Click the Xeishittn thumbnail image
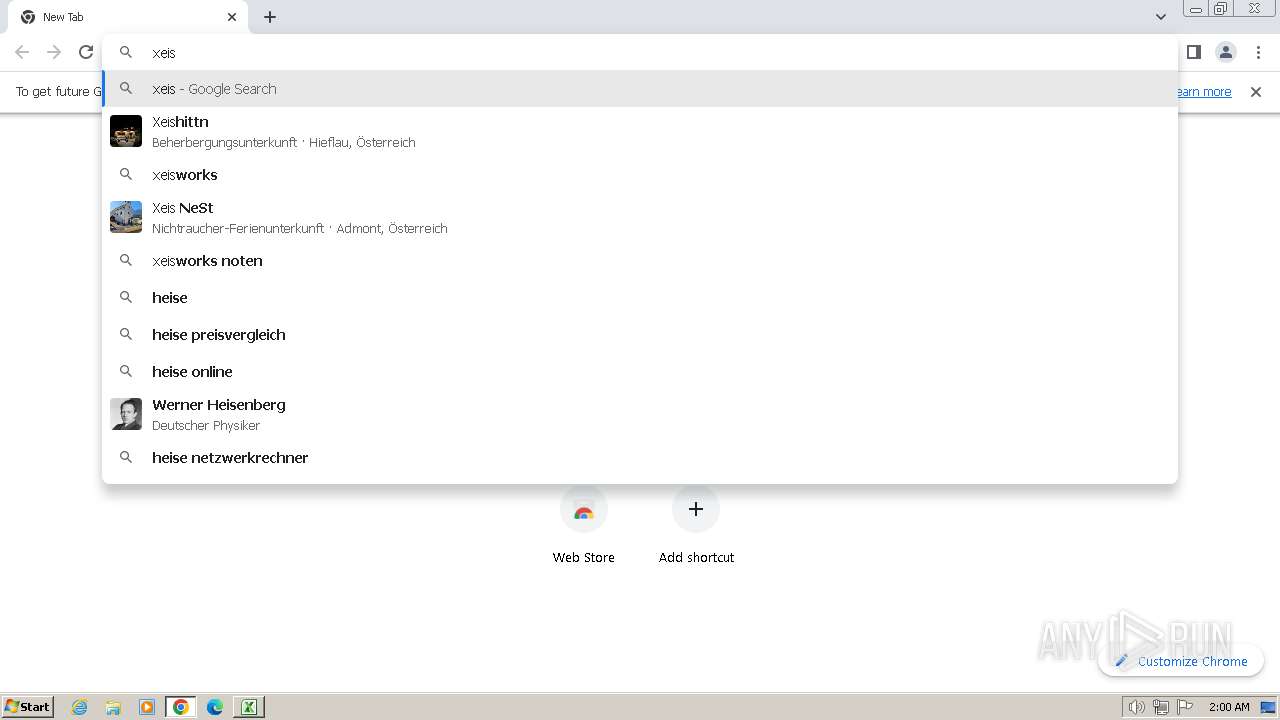 (126, 131)
